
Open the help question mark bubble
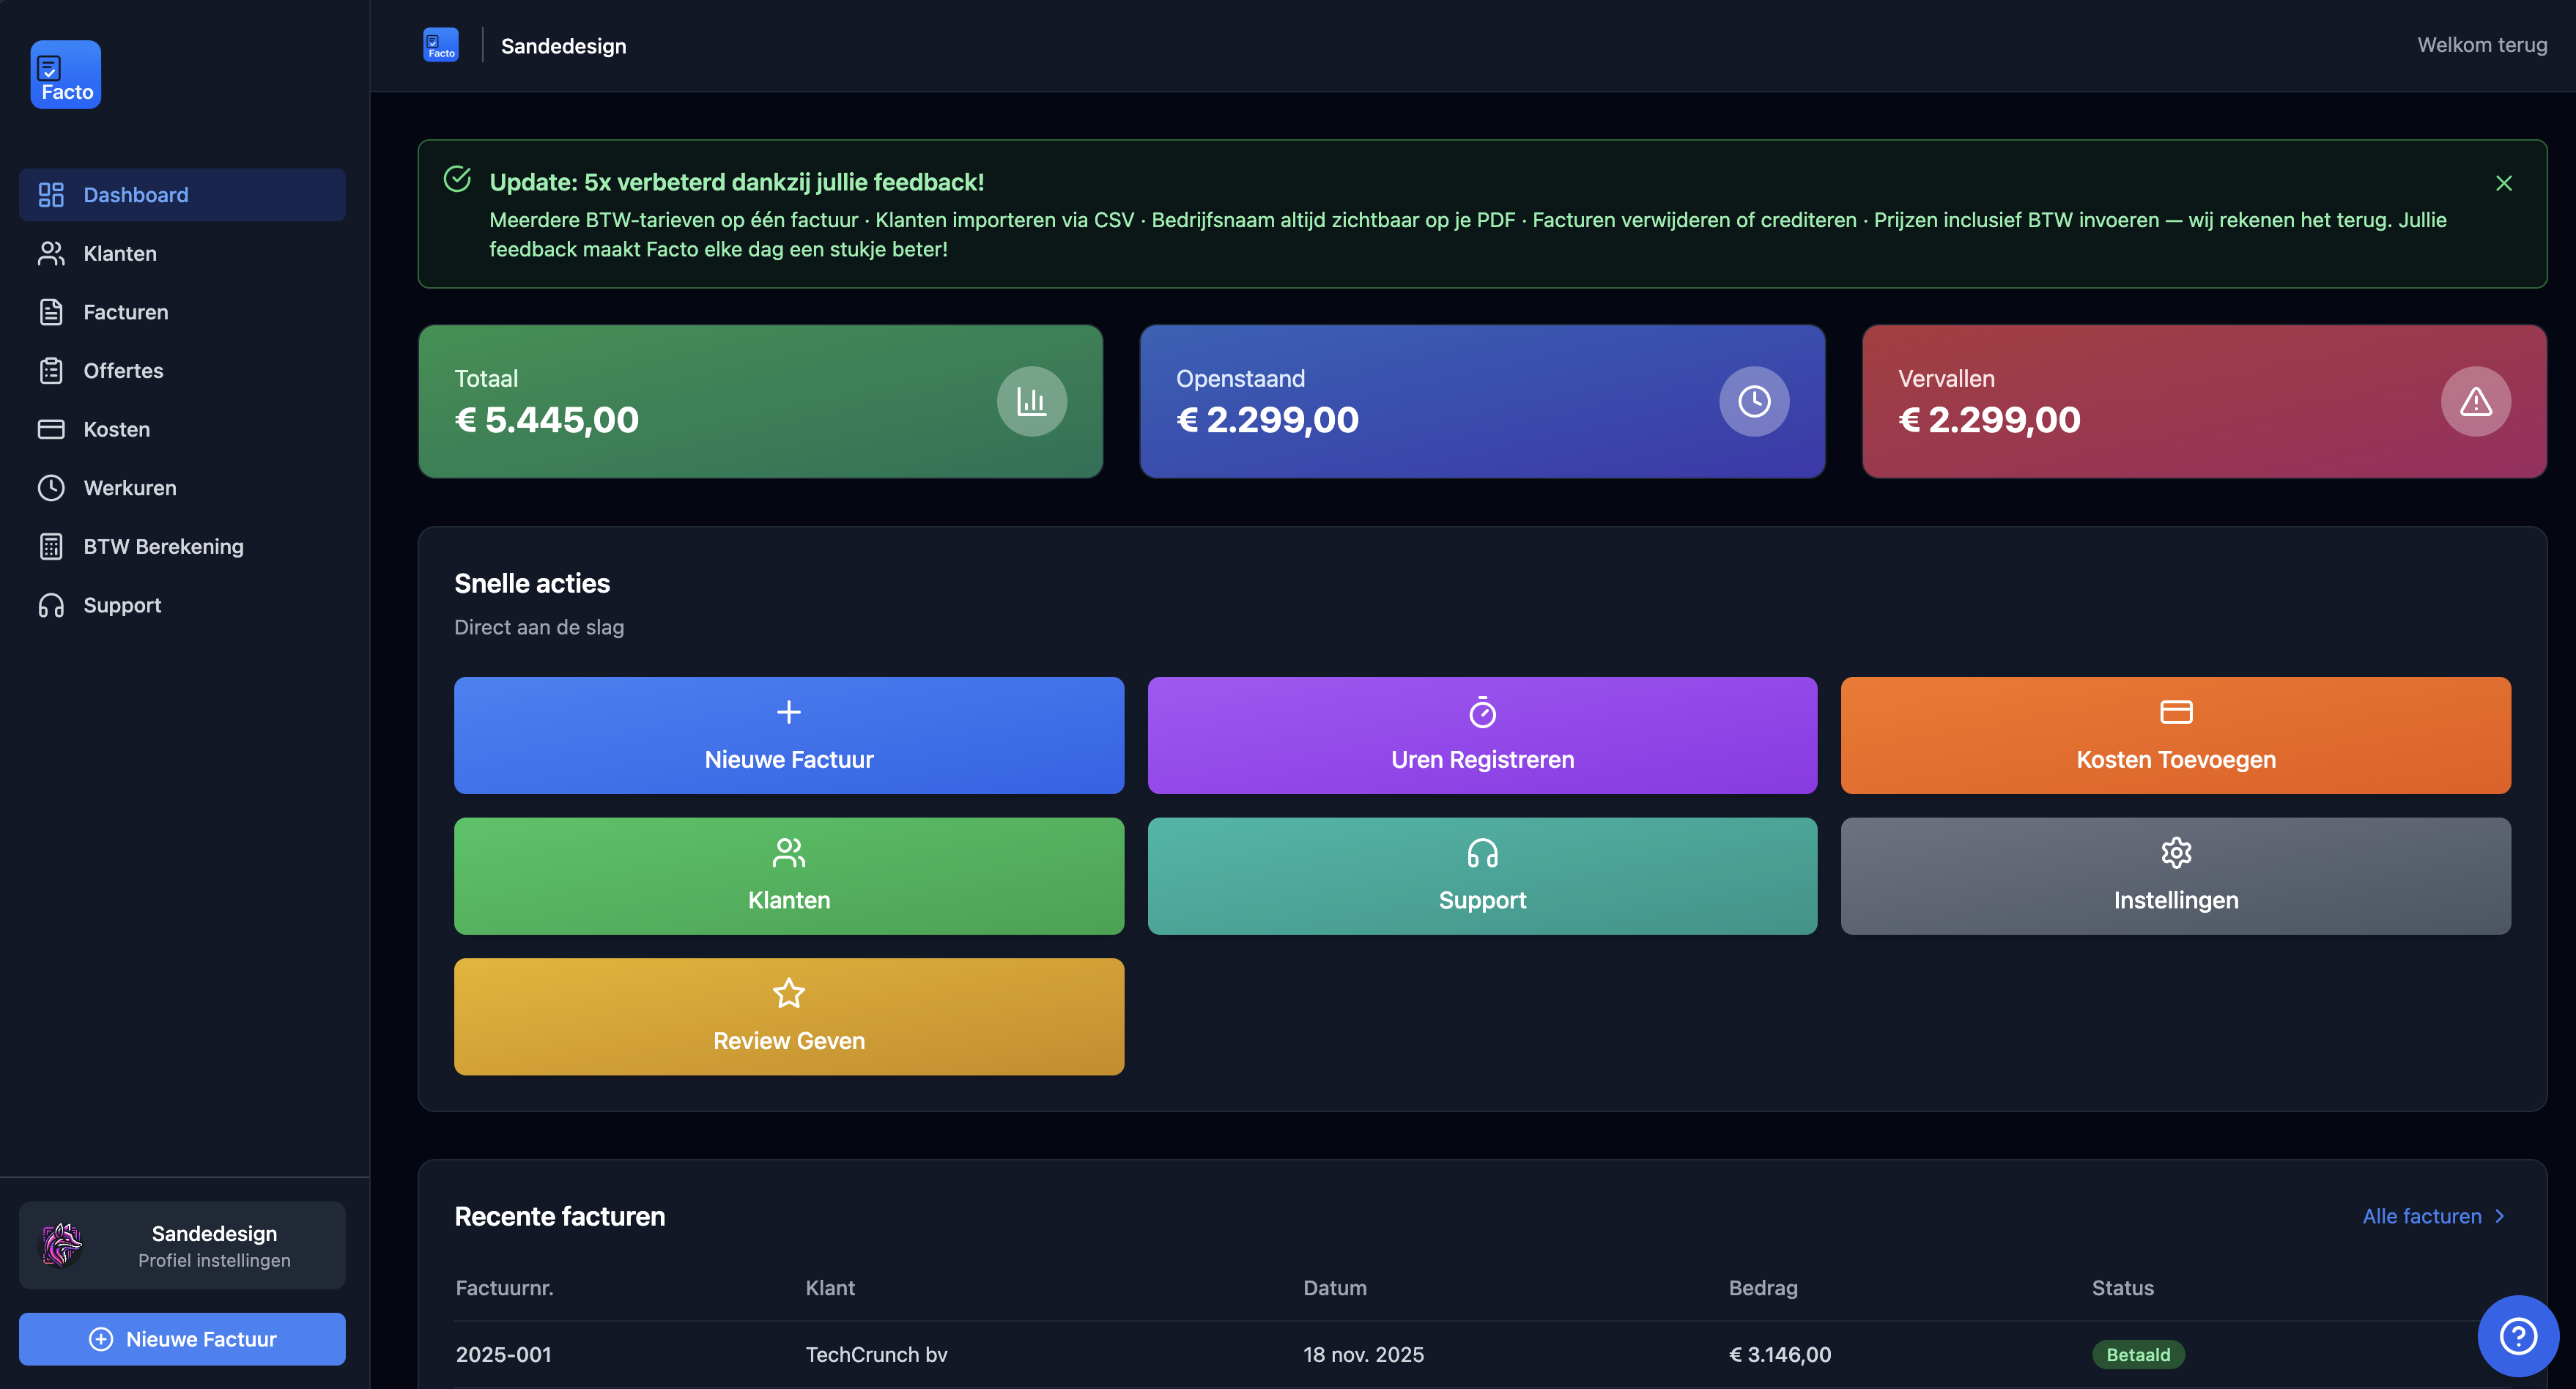tap(2517, 1335)
